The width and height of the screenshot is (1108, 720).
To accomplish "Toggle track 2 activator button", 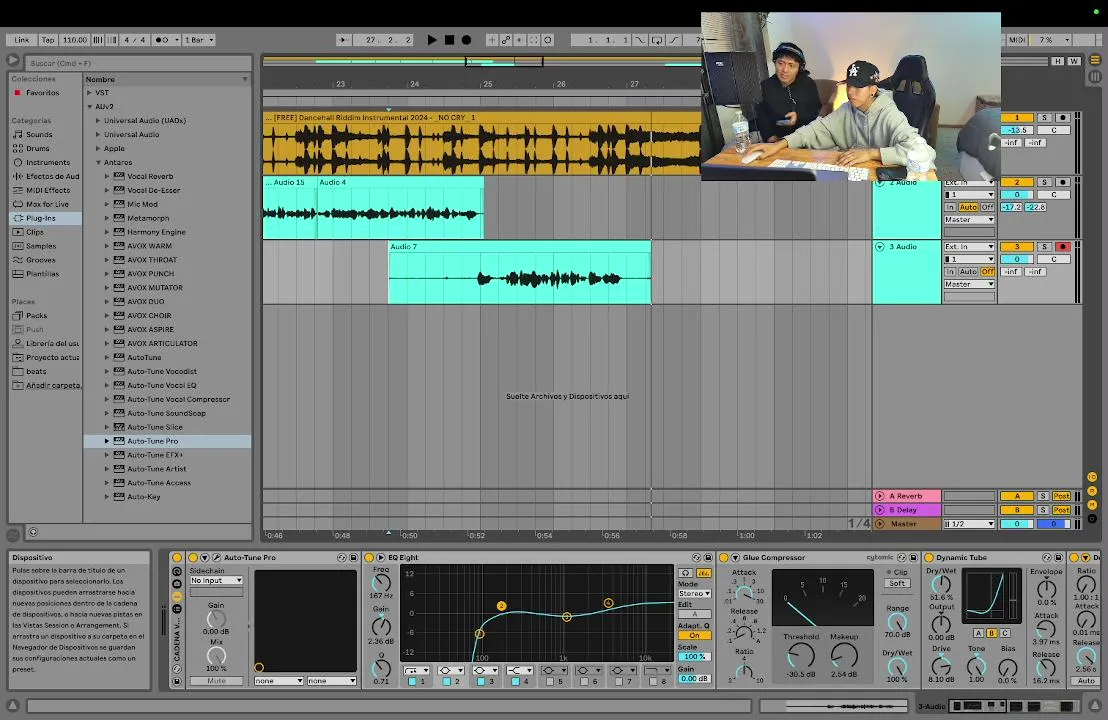I will [x=1017, y=182].
